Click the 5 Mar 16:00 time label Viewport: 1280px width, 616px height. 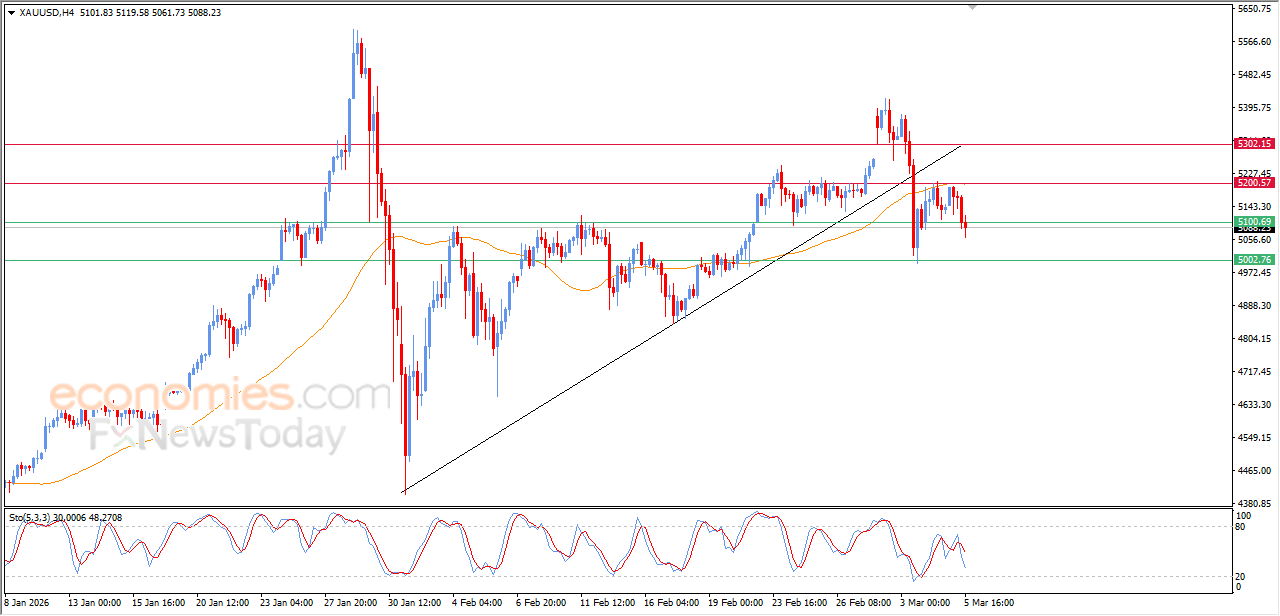(x=988, y=603)
